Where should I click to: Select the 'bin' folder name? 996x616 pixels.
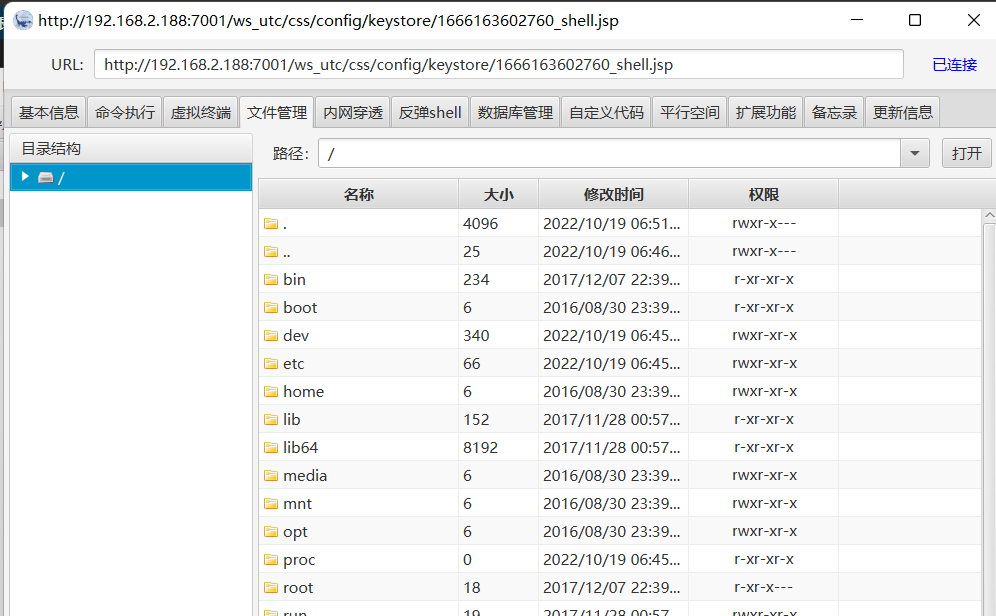(294, 279)
